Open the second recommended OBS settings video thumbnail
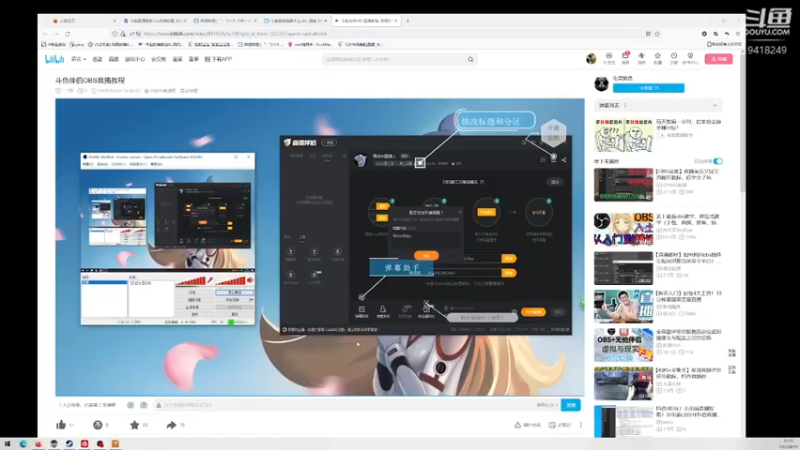Viewport: 800px width, 450px height. [x=623, y=185]
